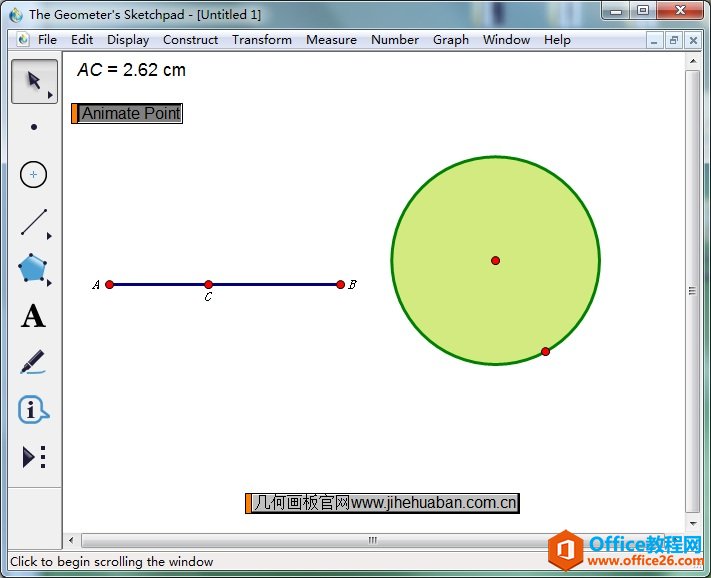Image resolution: width=711 pixels, height=578 pixels.
Task: Open the Measure menu
Action: pos(331,40)
